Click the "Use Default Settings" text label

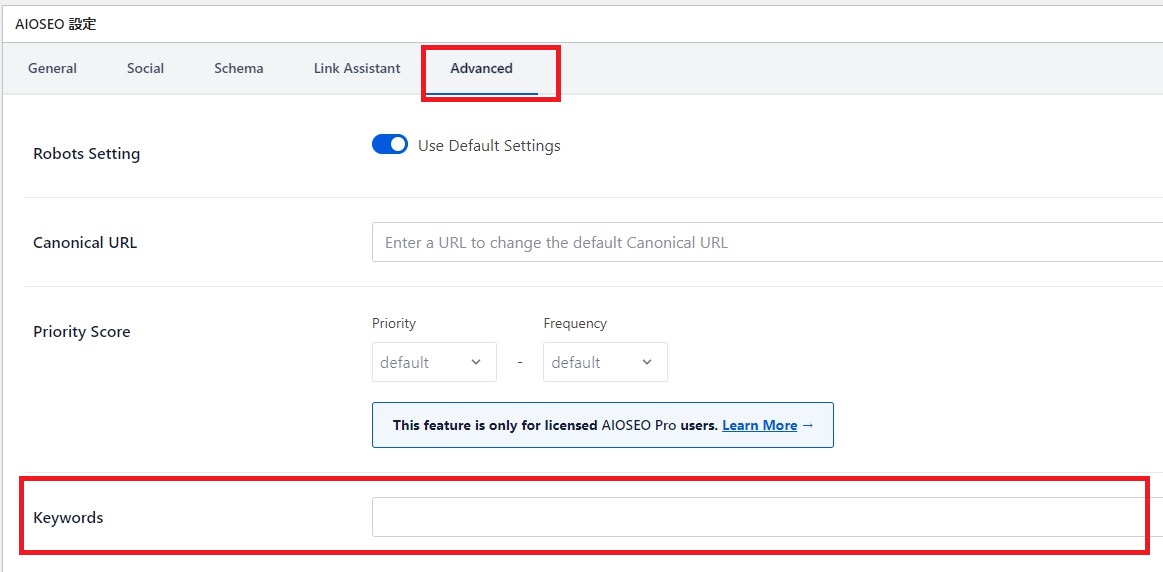[x=489, y=146]
